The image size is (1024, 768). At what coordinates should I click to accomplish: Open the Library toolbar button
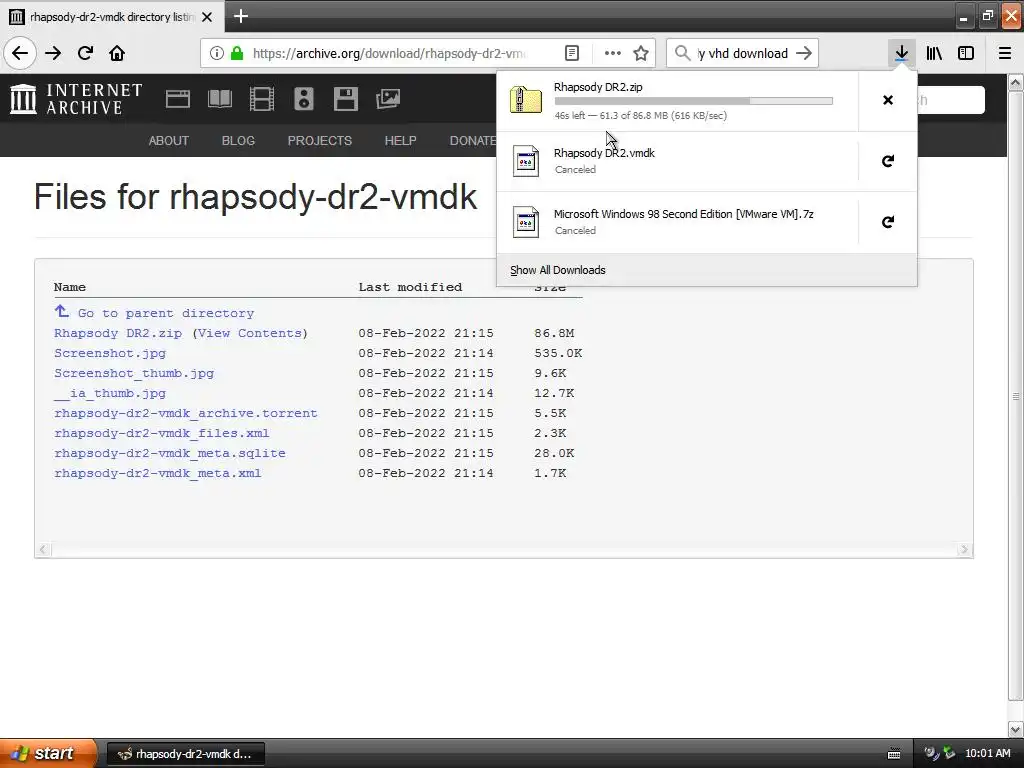[x=934, y=53]
